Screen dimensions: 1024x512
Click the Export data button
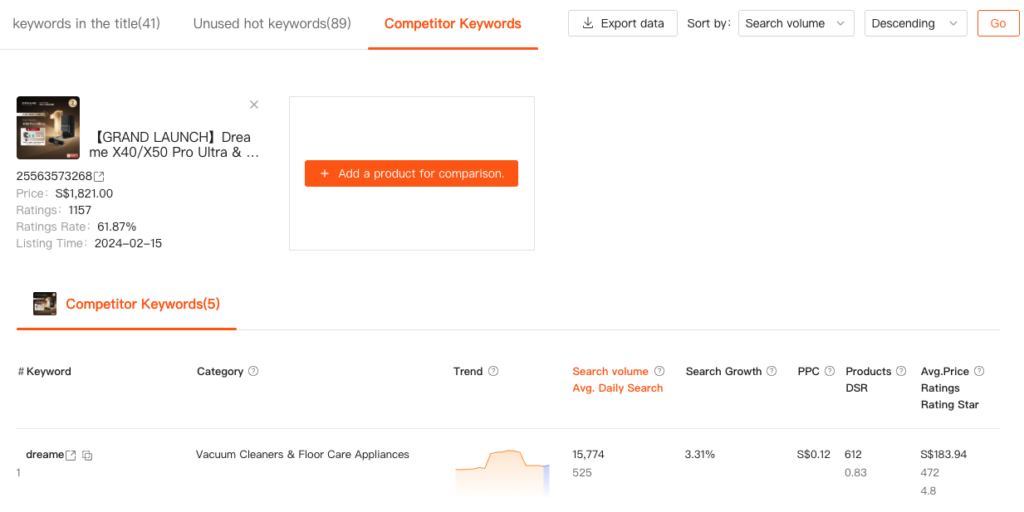pyautogui.click(x=622, y=24)
